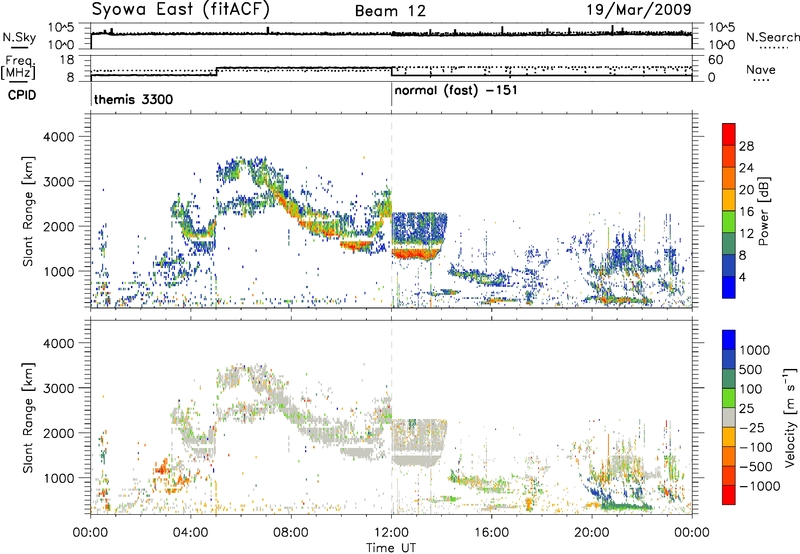
Task: Click the '-25' tick on velocity scale
Action: 751,427
